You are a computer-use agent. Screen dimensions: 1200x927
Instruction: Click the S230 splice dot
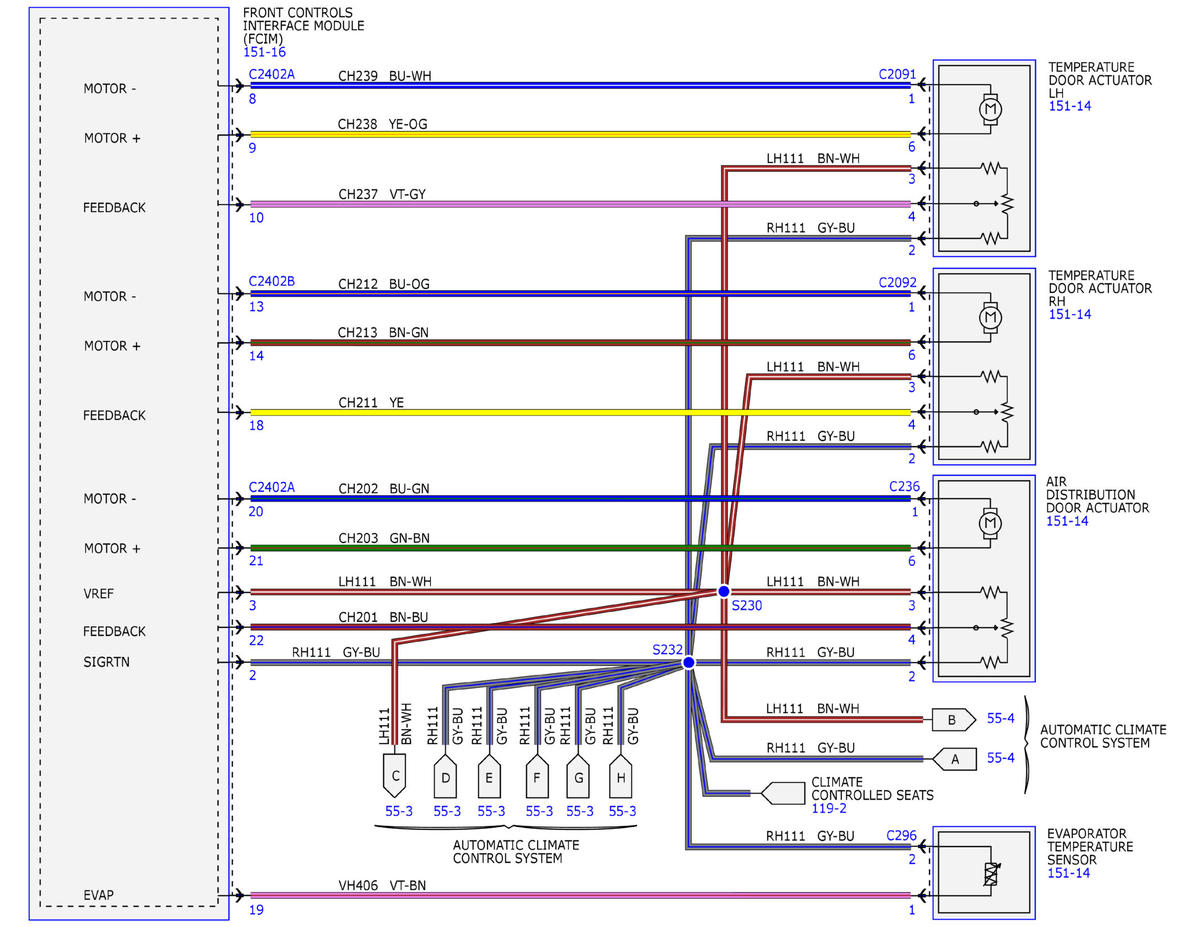(724, 592)
